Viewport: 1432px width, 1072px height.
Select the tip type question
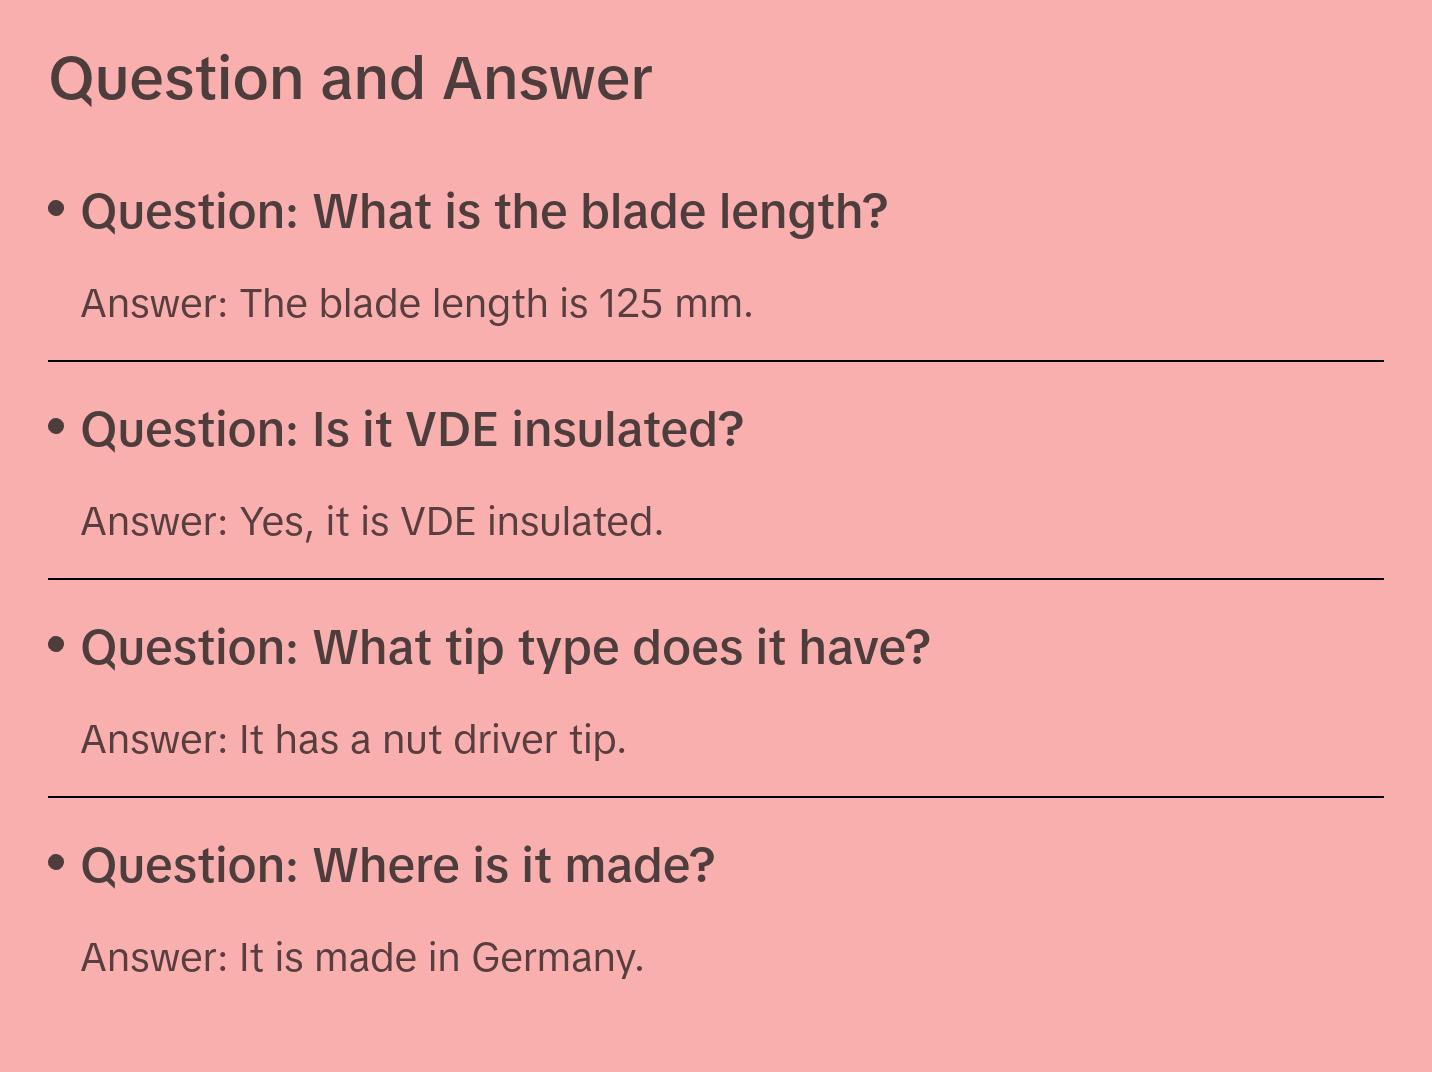(x=505, y=648)
